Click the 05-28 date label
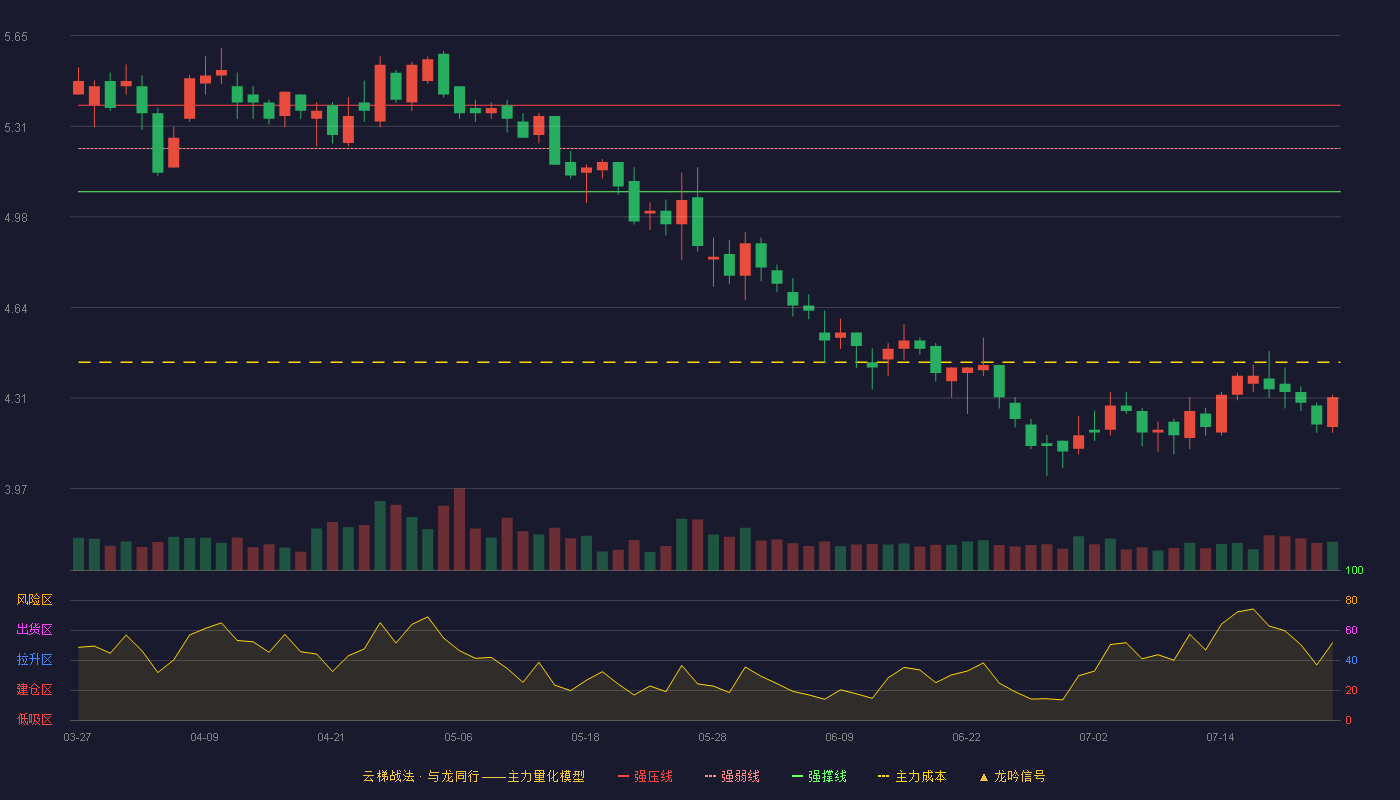1400x800 pixels. (x=712, y=737)
